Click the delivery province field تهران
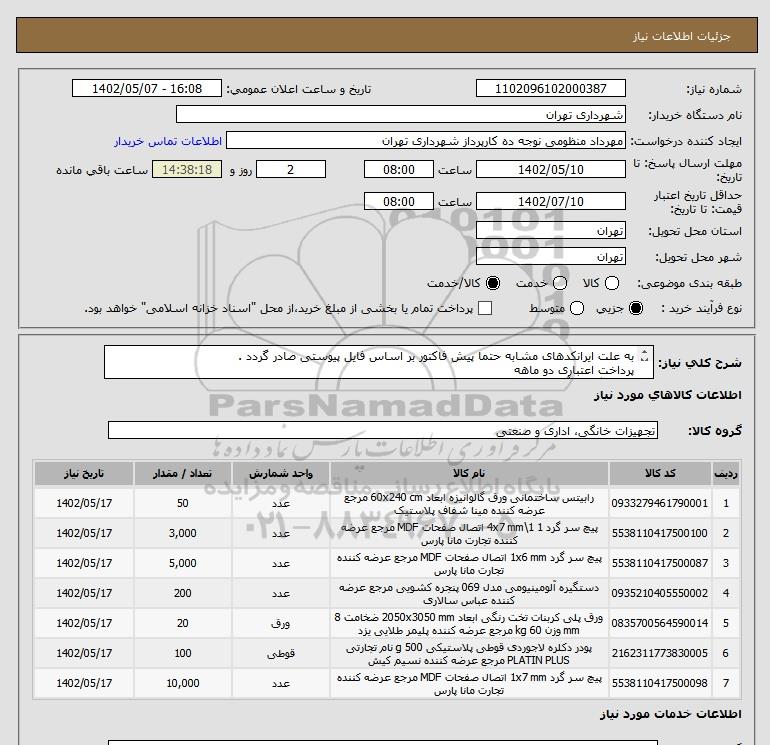The height and width of the screenshot is (745, 770). 550,231
